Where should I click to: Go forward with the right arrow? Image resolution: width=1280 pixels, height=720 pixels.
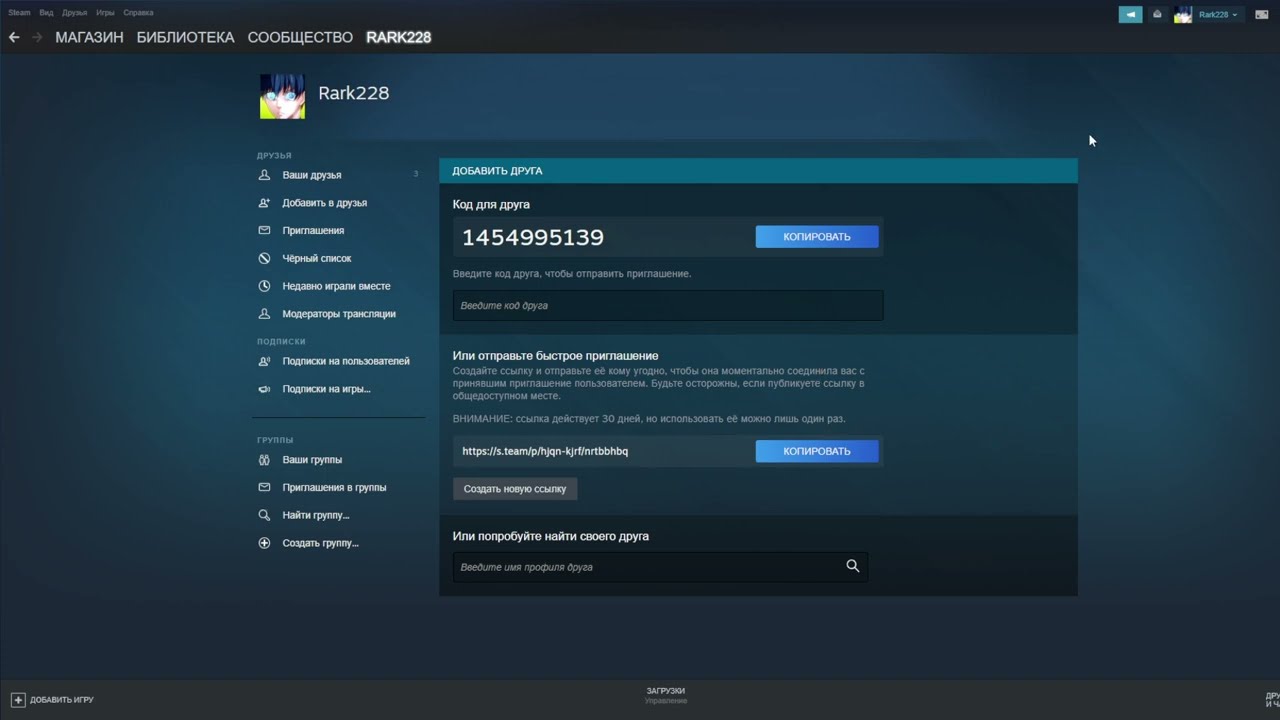pos(37,37)
